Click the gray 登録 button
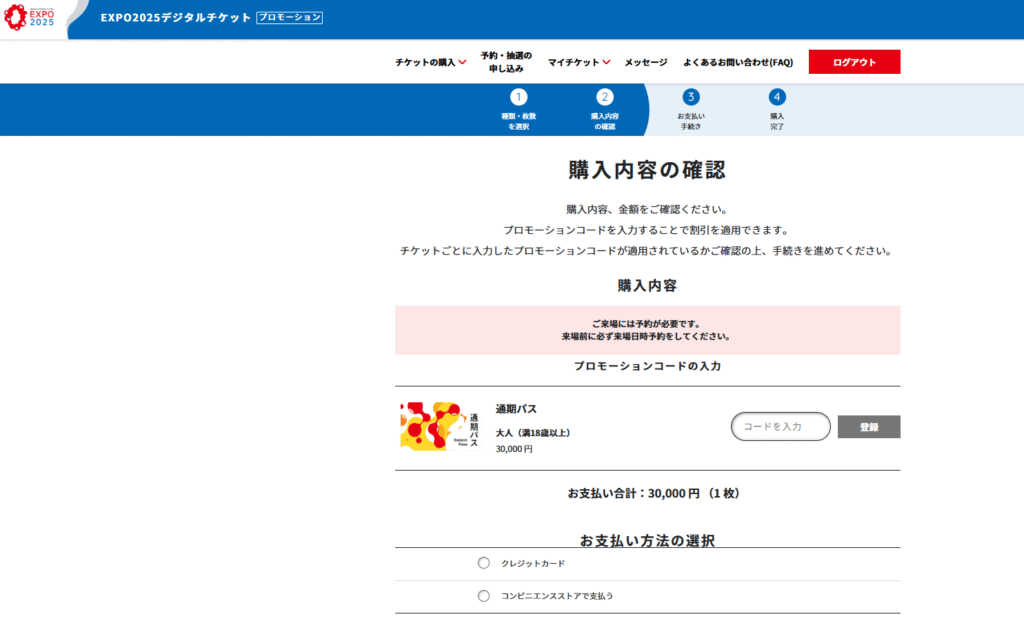The height and width of the screenshot is (639, 1024). (x=869, y=427)
